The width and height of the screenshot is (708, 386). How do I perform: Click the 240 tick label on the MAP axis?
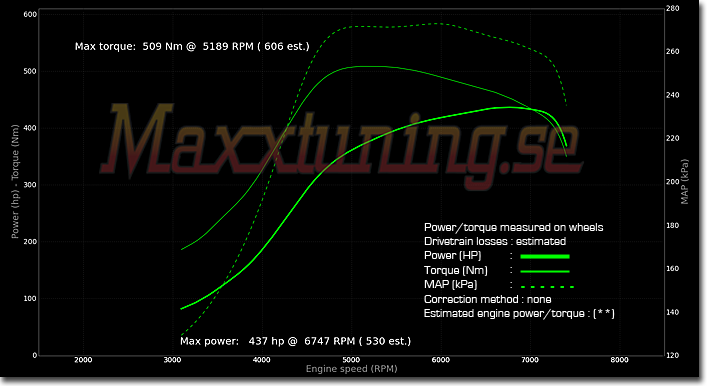point(673,95)
